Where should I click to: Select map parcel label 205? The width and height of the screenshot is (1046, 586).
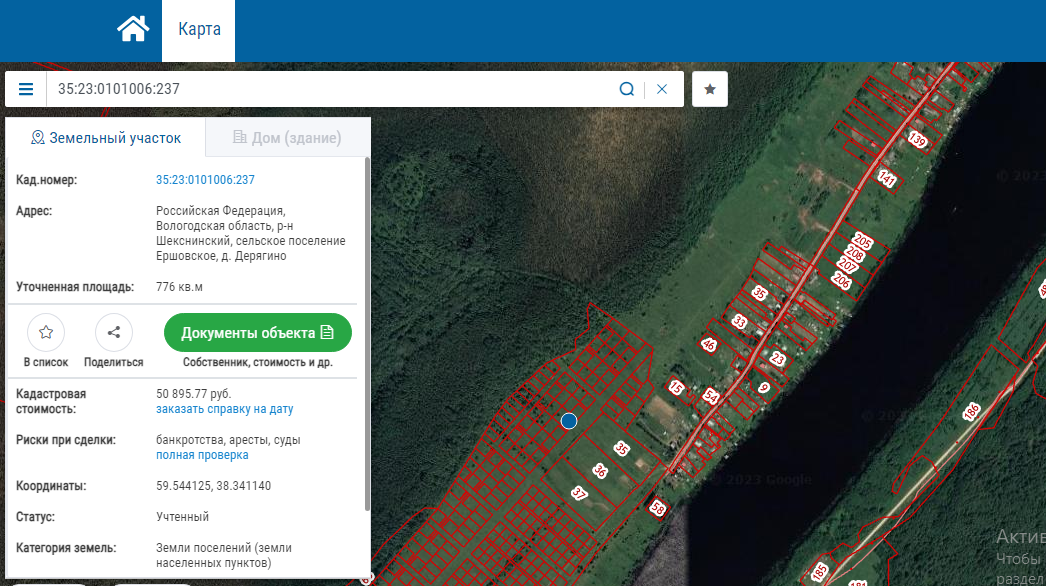[x=863, y=240]
